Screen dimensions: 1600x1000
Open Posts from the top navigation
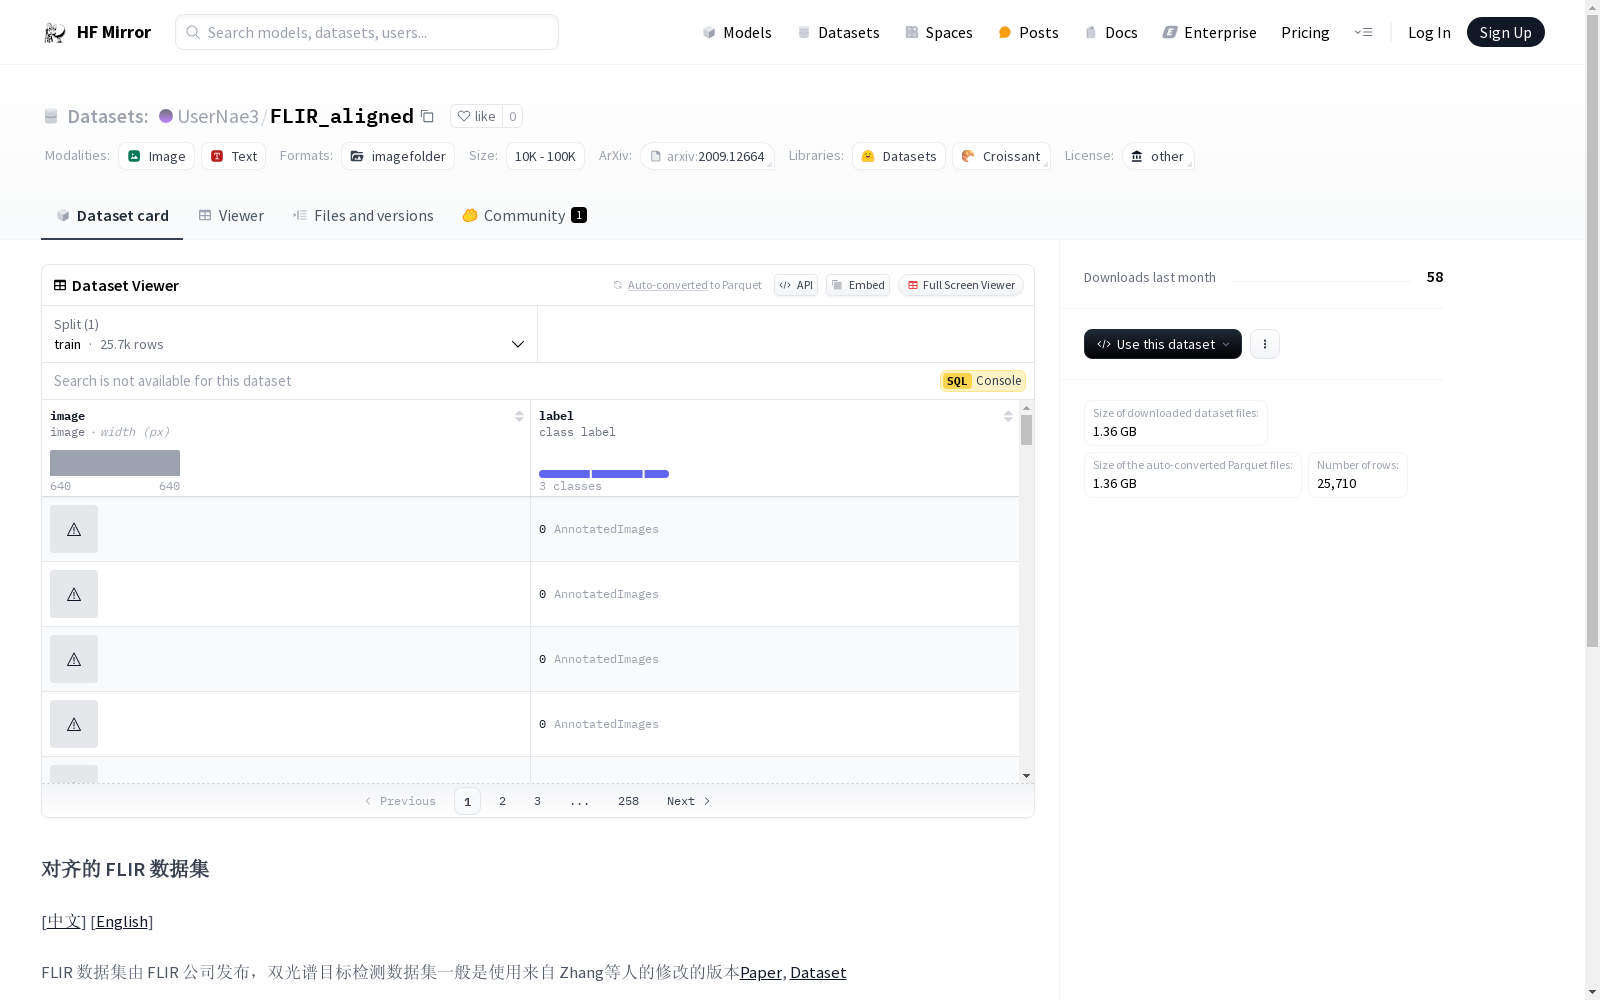(x=1028, y=33)
